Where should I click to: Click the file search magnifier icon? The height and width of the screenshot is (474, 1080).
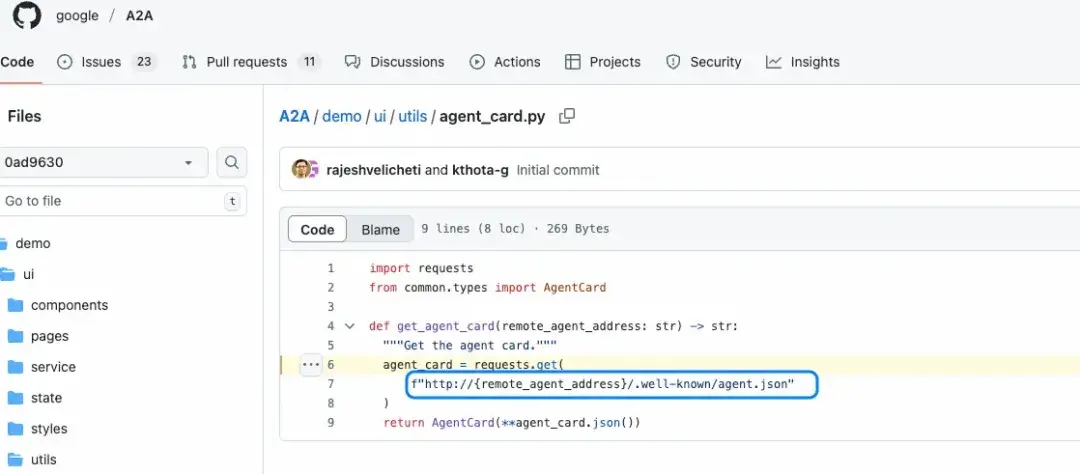[232, 162]
